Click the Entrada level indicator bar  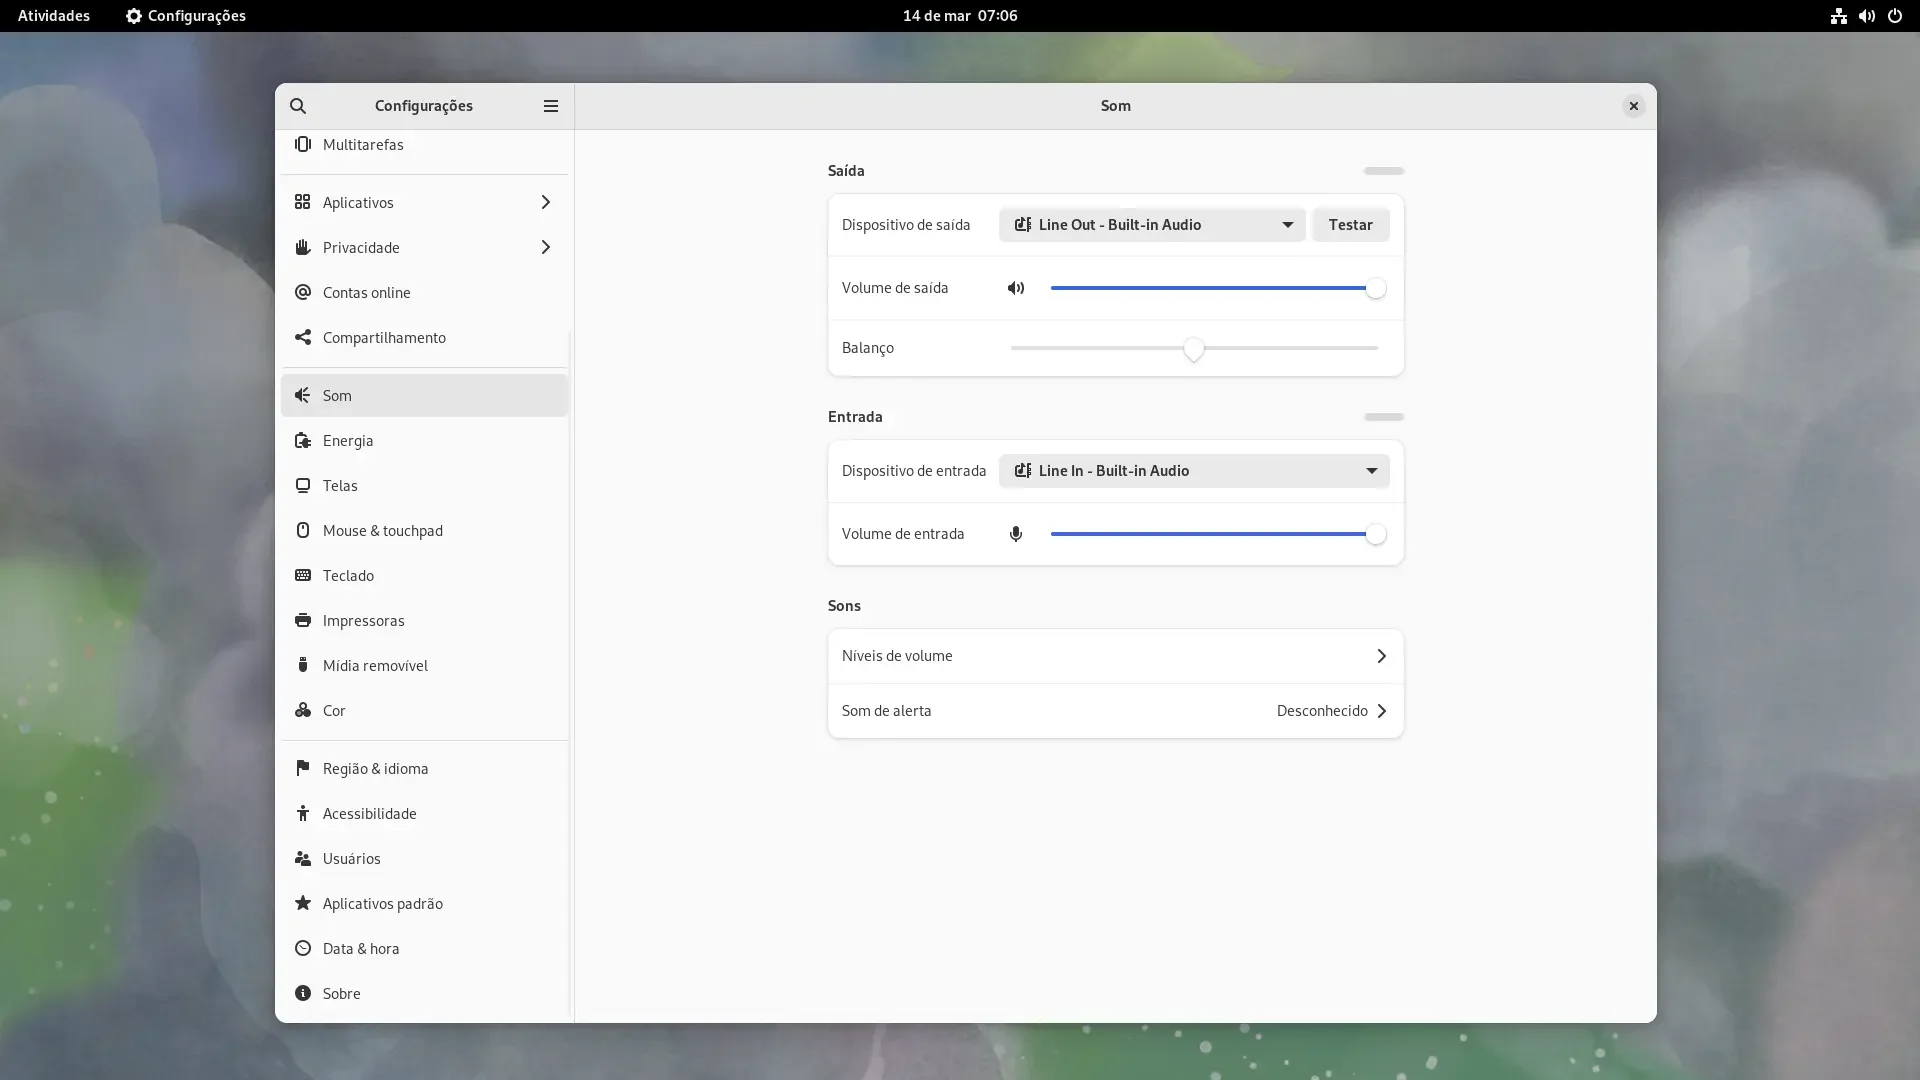(x=1384, y=417)
